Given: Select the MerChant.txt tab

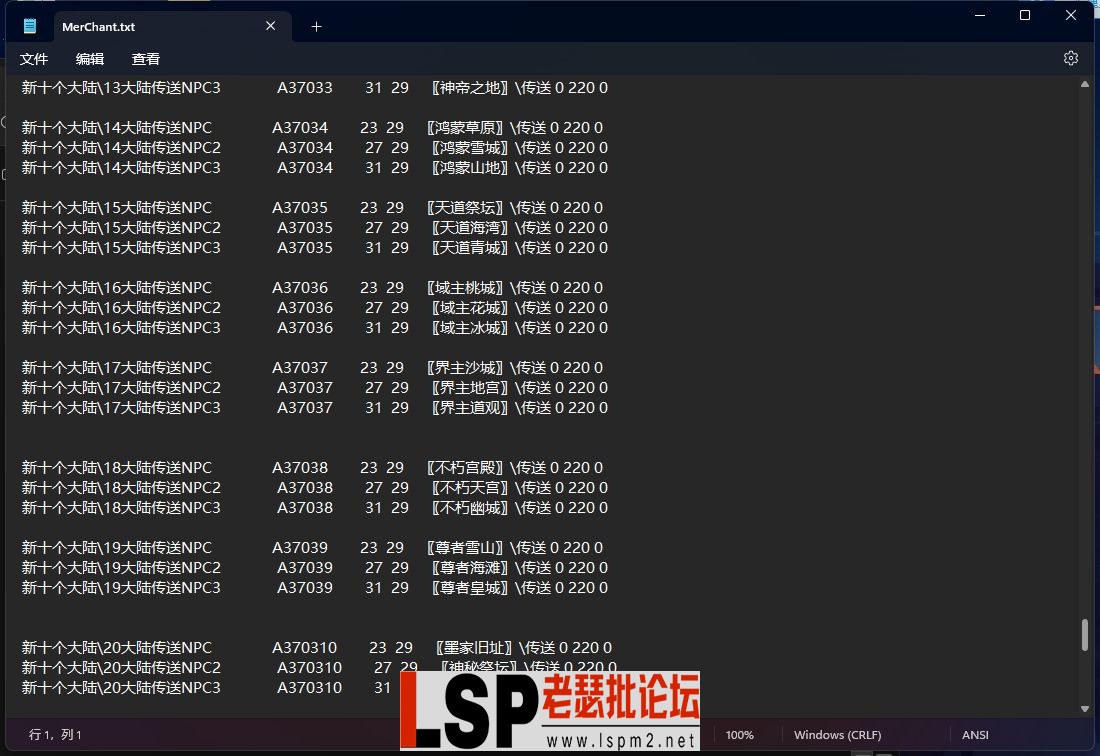Looking at the screenshot, I should click(173, 27).
